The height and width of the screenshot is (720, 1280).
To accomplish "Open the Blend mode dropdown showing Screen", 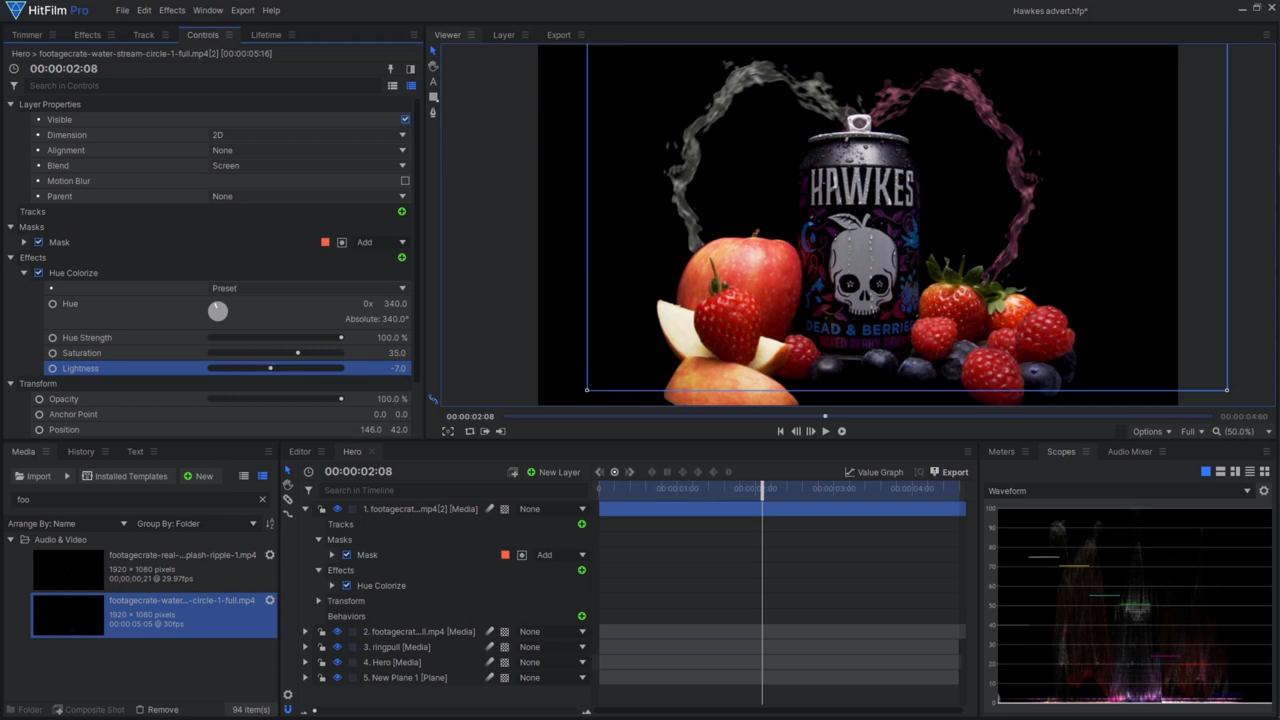I will 309,166.
